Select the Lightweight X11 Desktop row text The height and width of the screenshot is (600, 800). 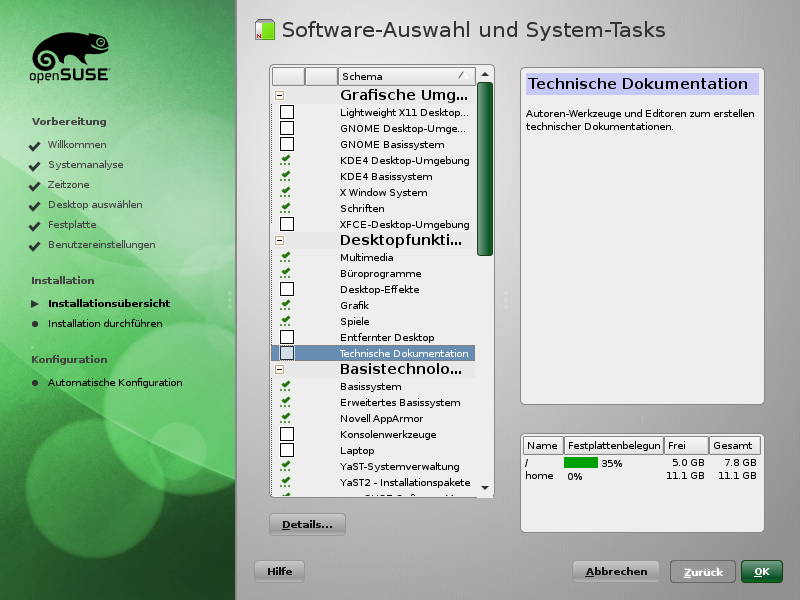pyautogui.click(x=404, y=112)
